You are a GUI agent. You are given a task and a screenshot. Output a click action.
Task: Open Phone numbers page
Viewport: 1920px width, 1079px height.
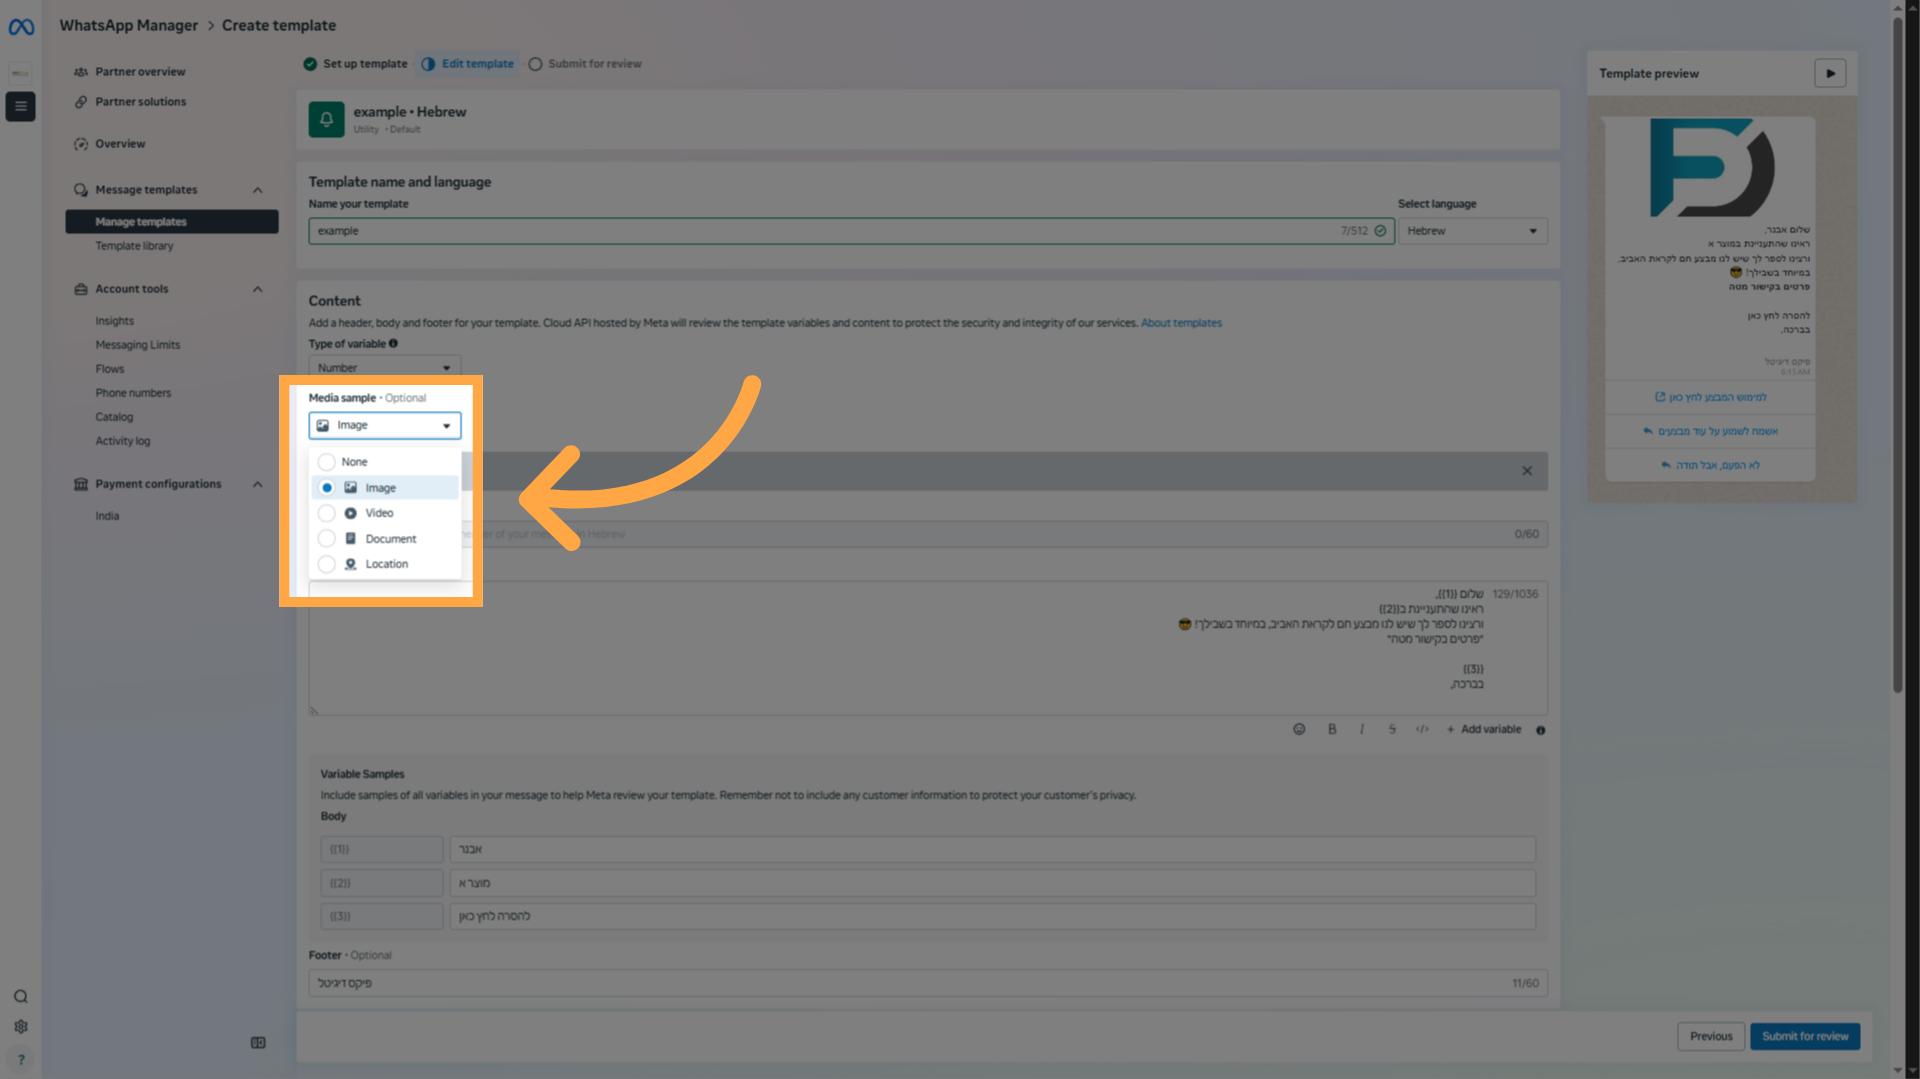coord(133,393)
